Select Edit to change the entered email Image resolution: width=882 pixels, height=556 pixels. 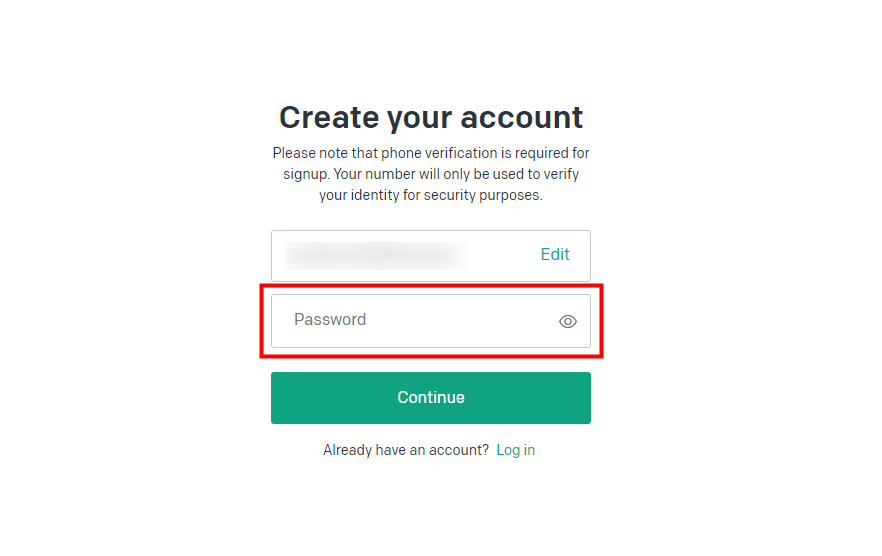(555, 254)
